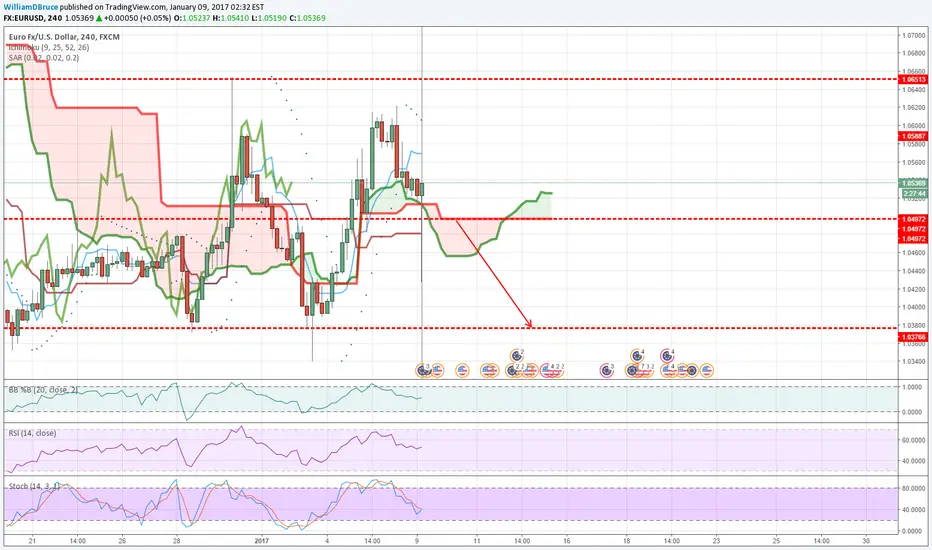Select the SAR indicator legend
This screenshot has width=932, height=550.
pos(44,58)
